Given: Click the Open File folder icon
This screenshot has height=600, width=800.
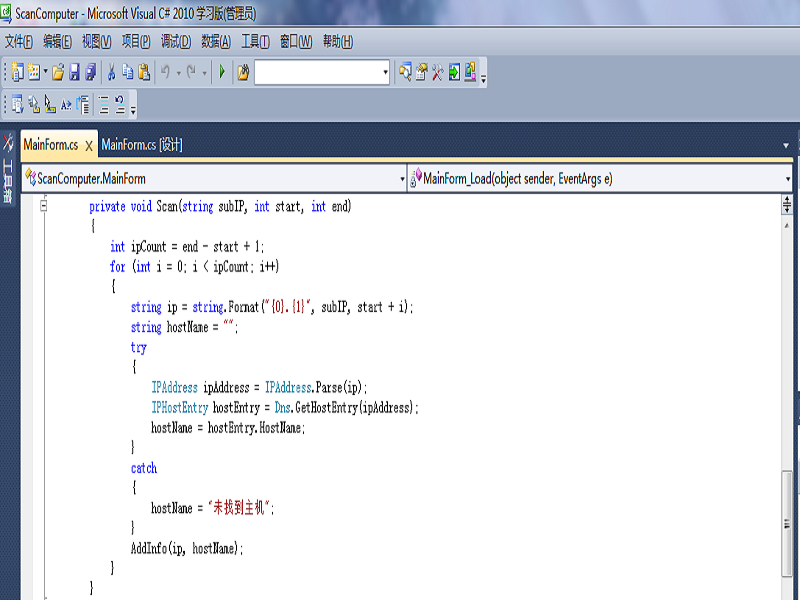Looking at the screenshot, I should coord(58,72).
